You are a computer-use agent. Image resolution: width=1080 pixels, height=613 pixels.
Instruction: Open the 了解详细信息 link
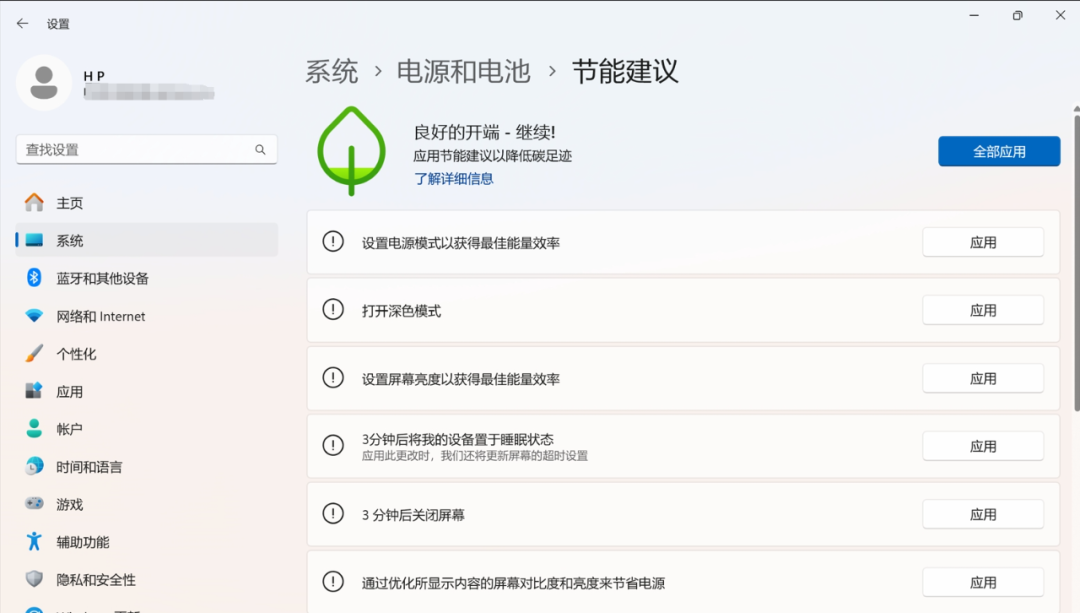coord(453,178)
